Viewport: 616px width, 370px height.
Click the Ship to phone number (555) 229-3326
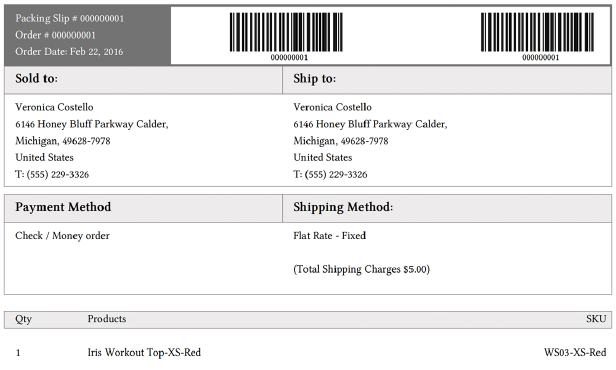point(334,174)
